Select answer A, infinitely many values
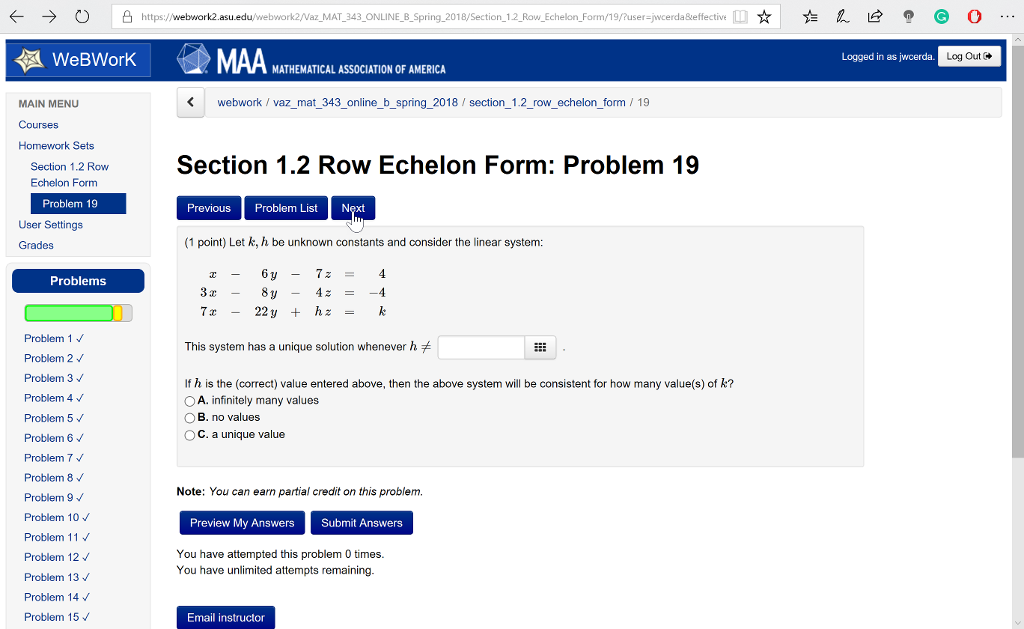 [x=189, y=401]
